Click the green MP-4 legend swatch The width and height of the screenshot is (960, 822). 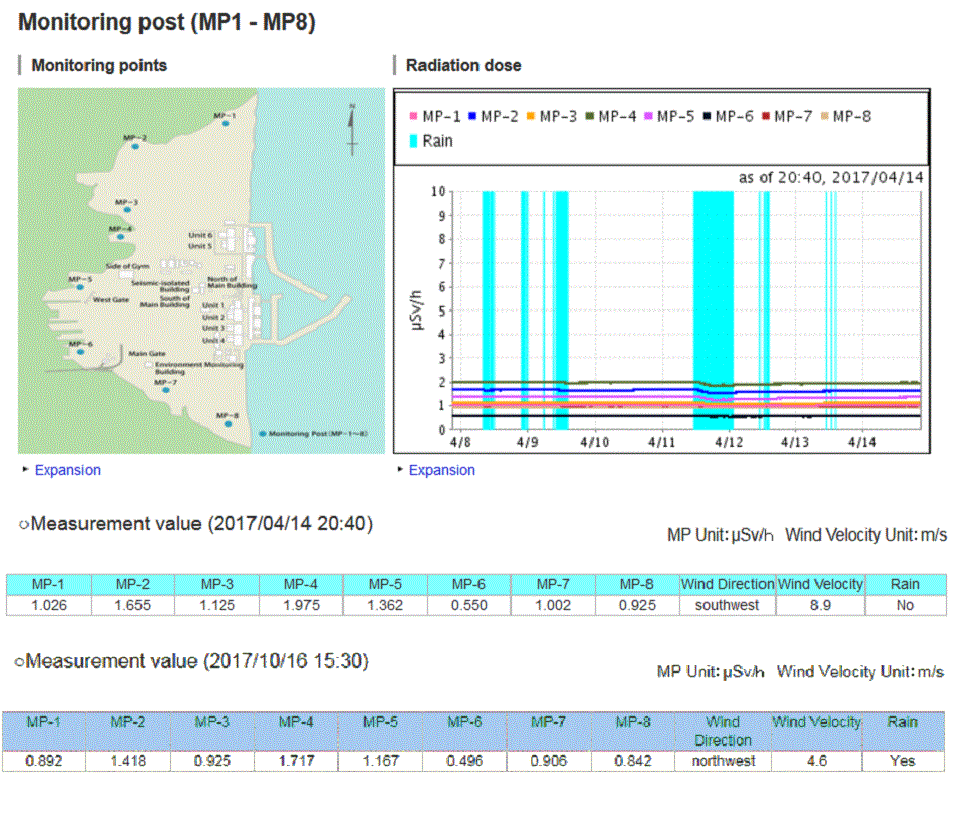(590, 117)
